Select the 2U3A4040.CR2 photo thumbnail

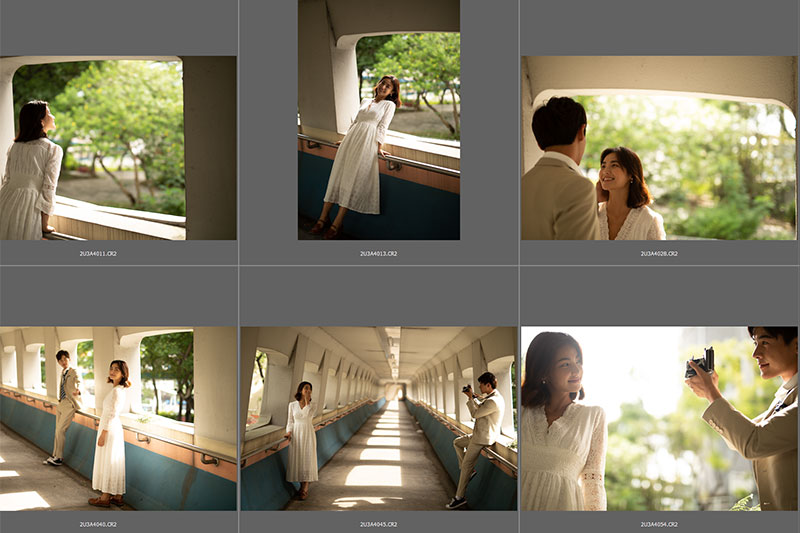[x=118, y=418]
